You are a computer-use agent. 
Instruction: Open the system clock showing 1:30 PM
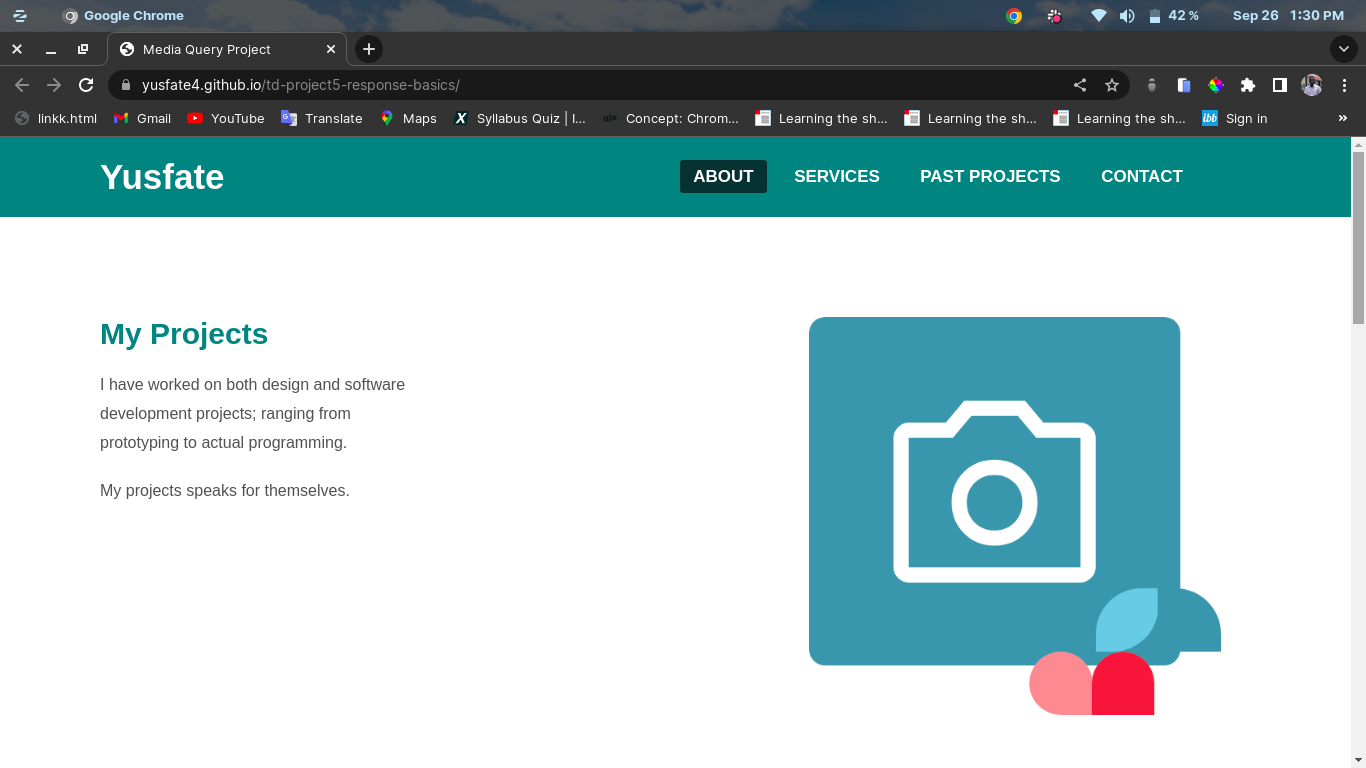point(1317,15)
